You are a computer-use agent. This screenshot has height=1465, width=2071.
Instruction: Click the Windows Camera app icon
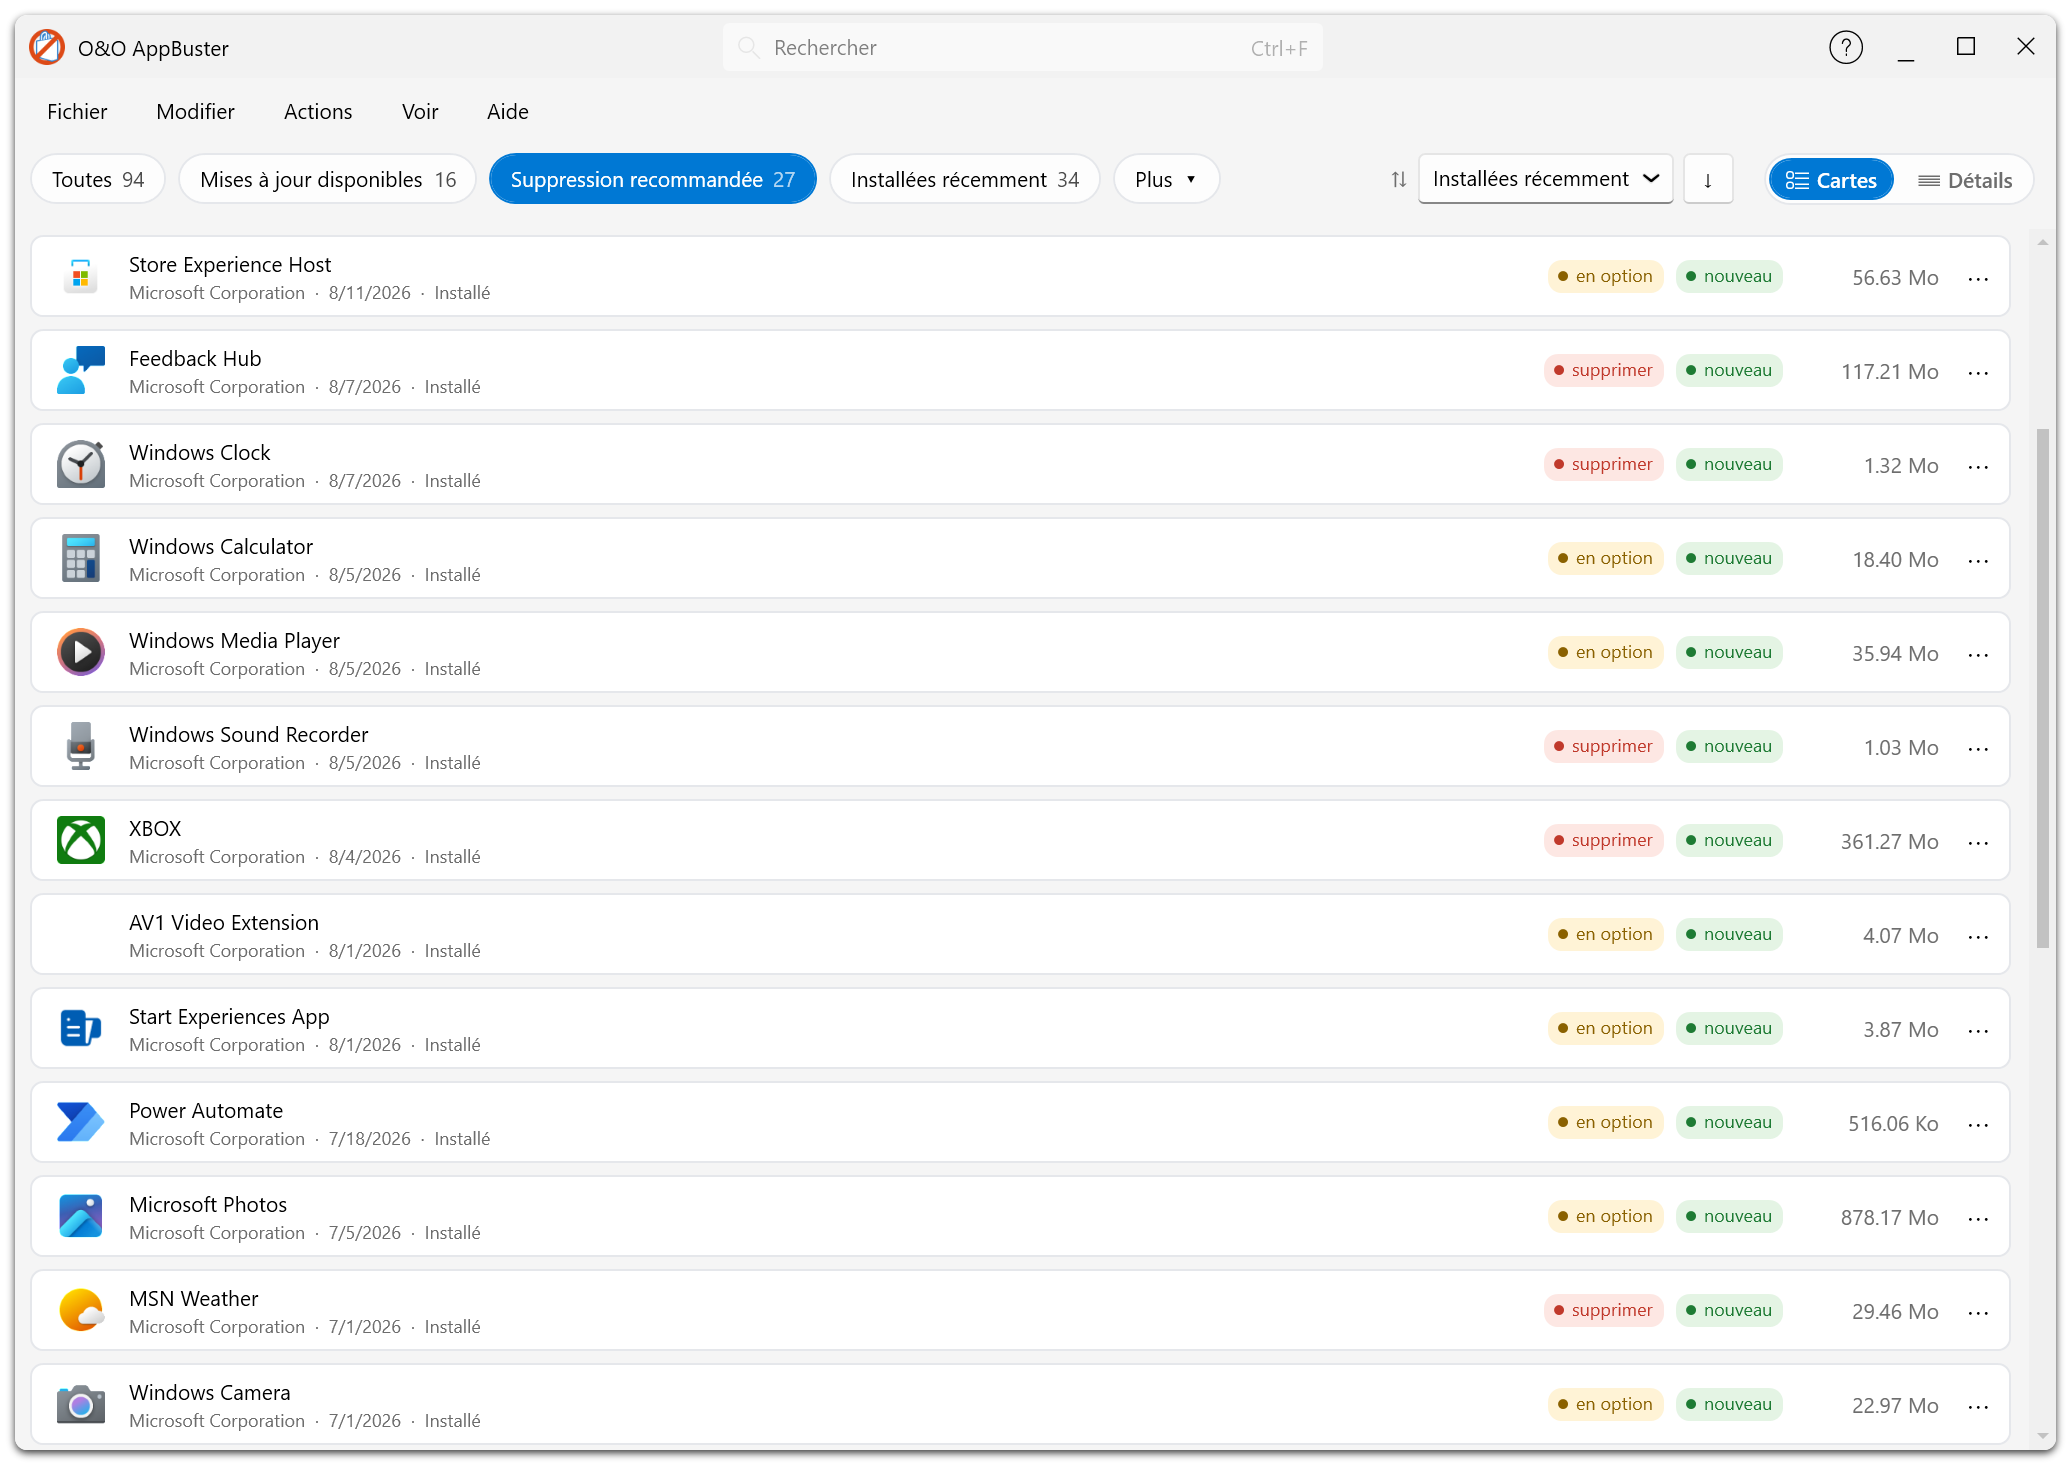pyautogui.click(x=81, y=1404)
